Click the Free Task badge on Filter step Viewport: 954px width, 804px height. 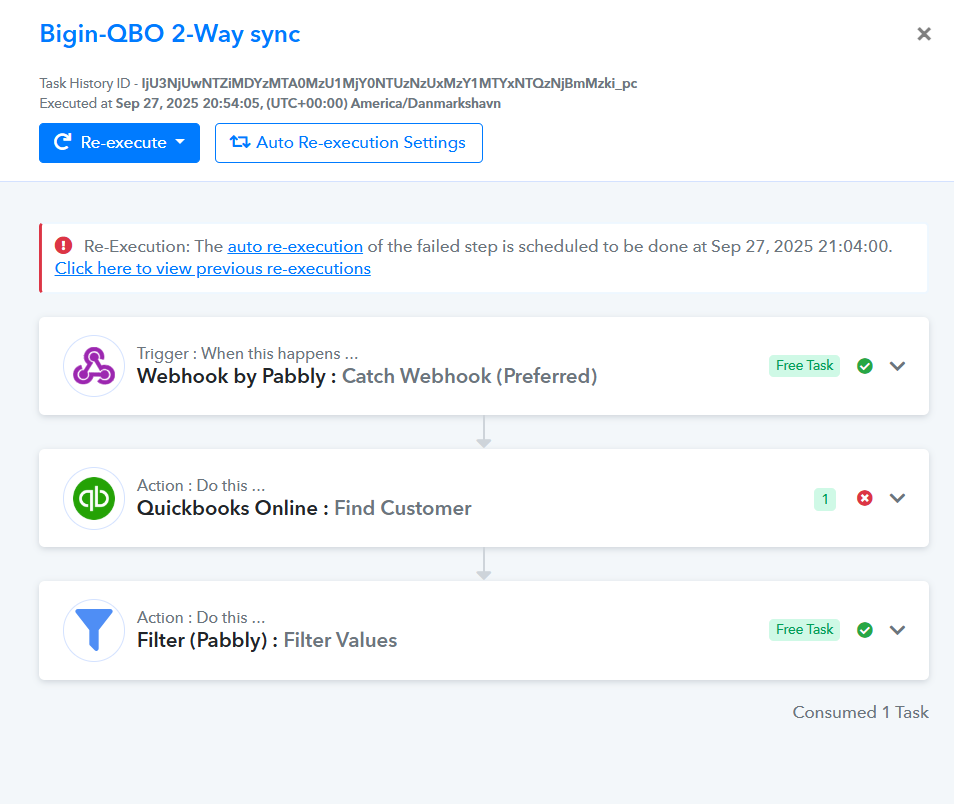804,629
